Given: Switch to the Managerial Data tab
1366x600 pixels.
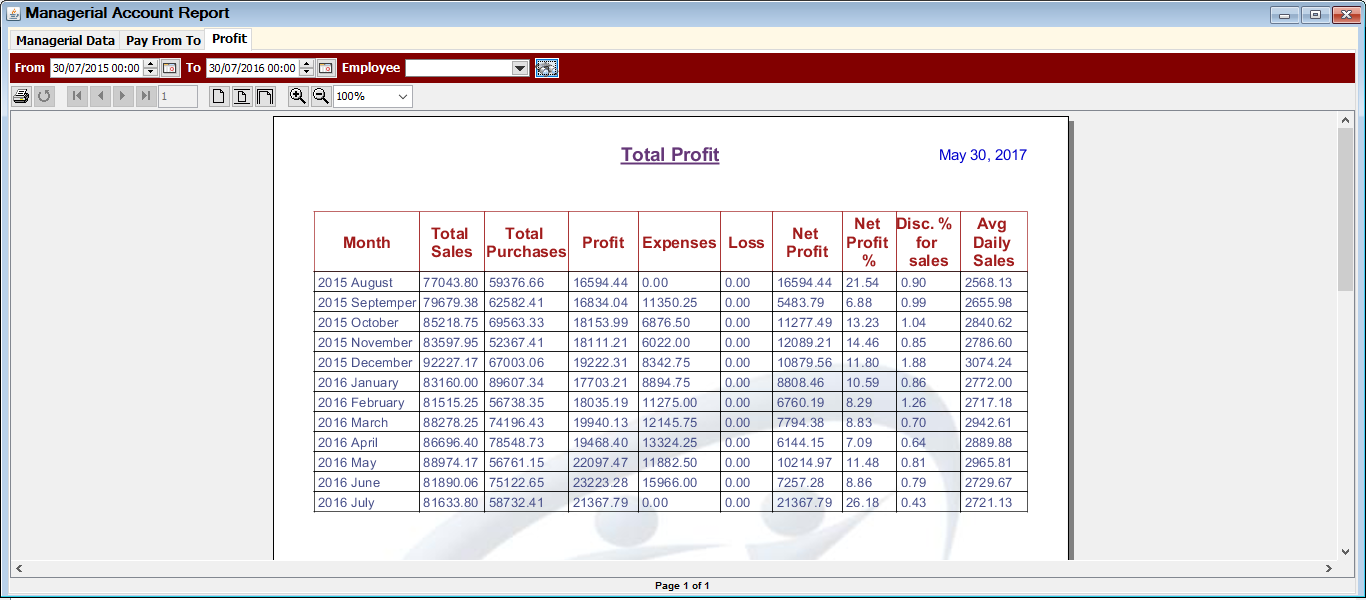Looking at the screenshot, I should click(x=65, y=41).
